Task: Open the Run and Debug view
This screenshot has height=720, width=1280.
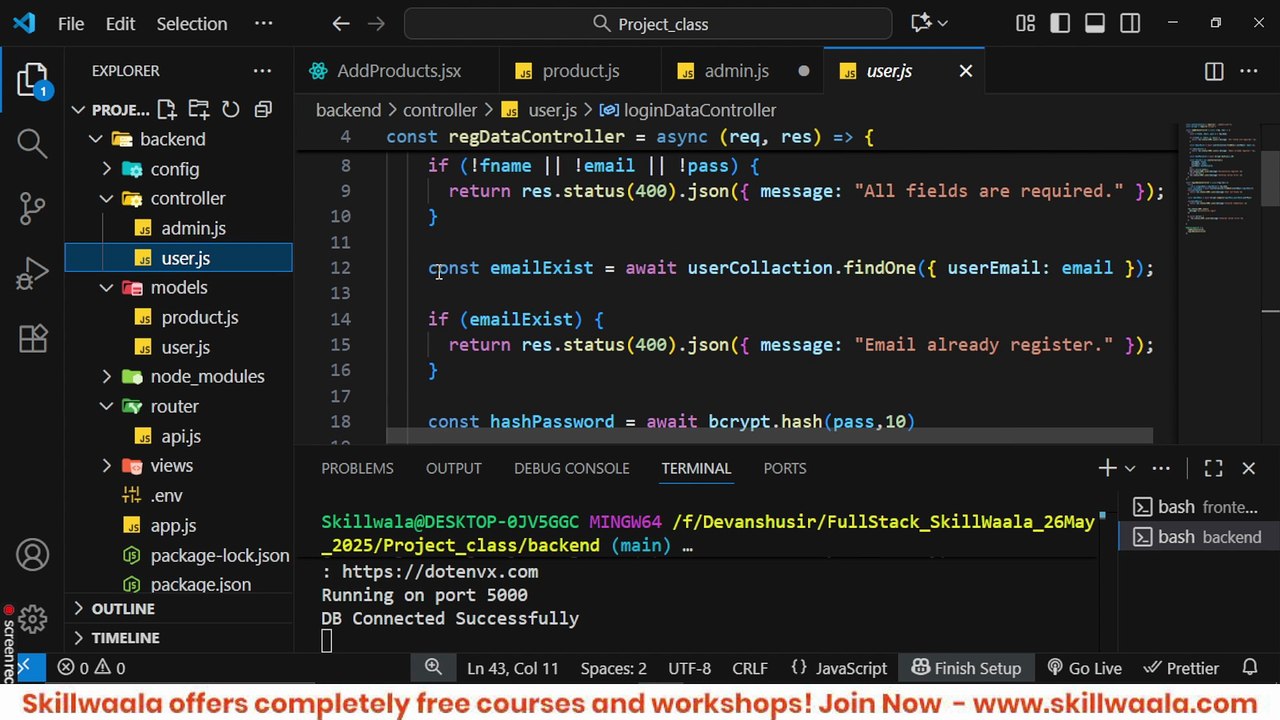Action: (x=32, y=272)
